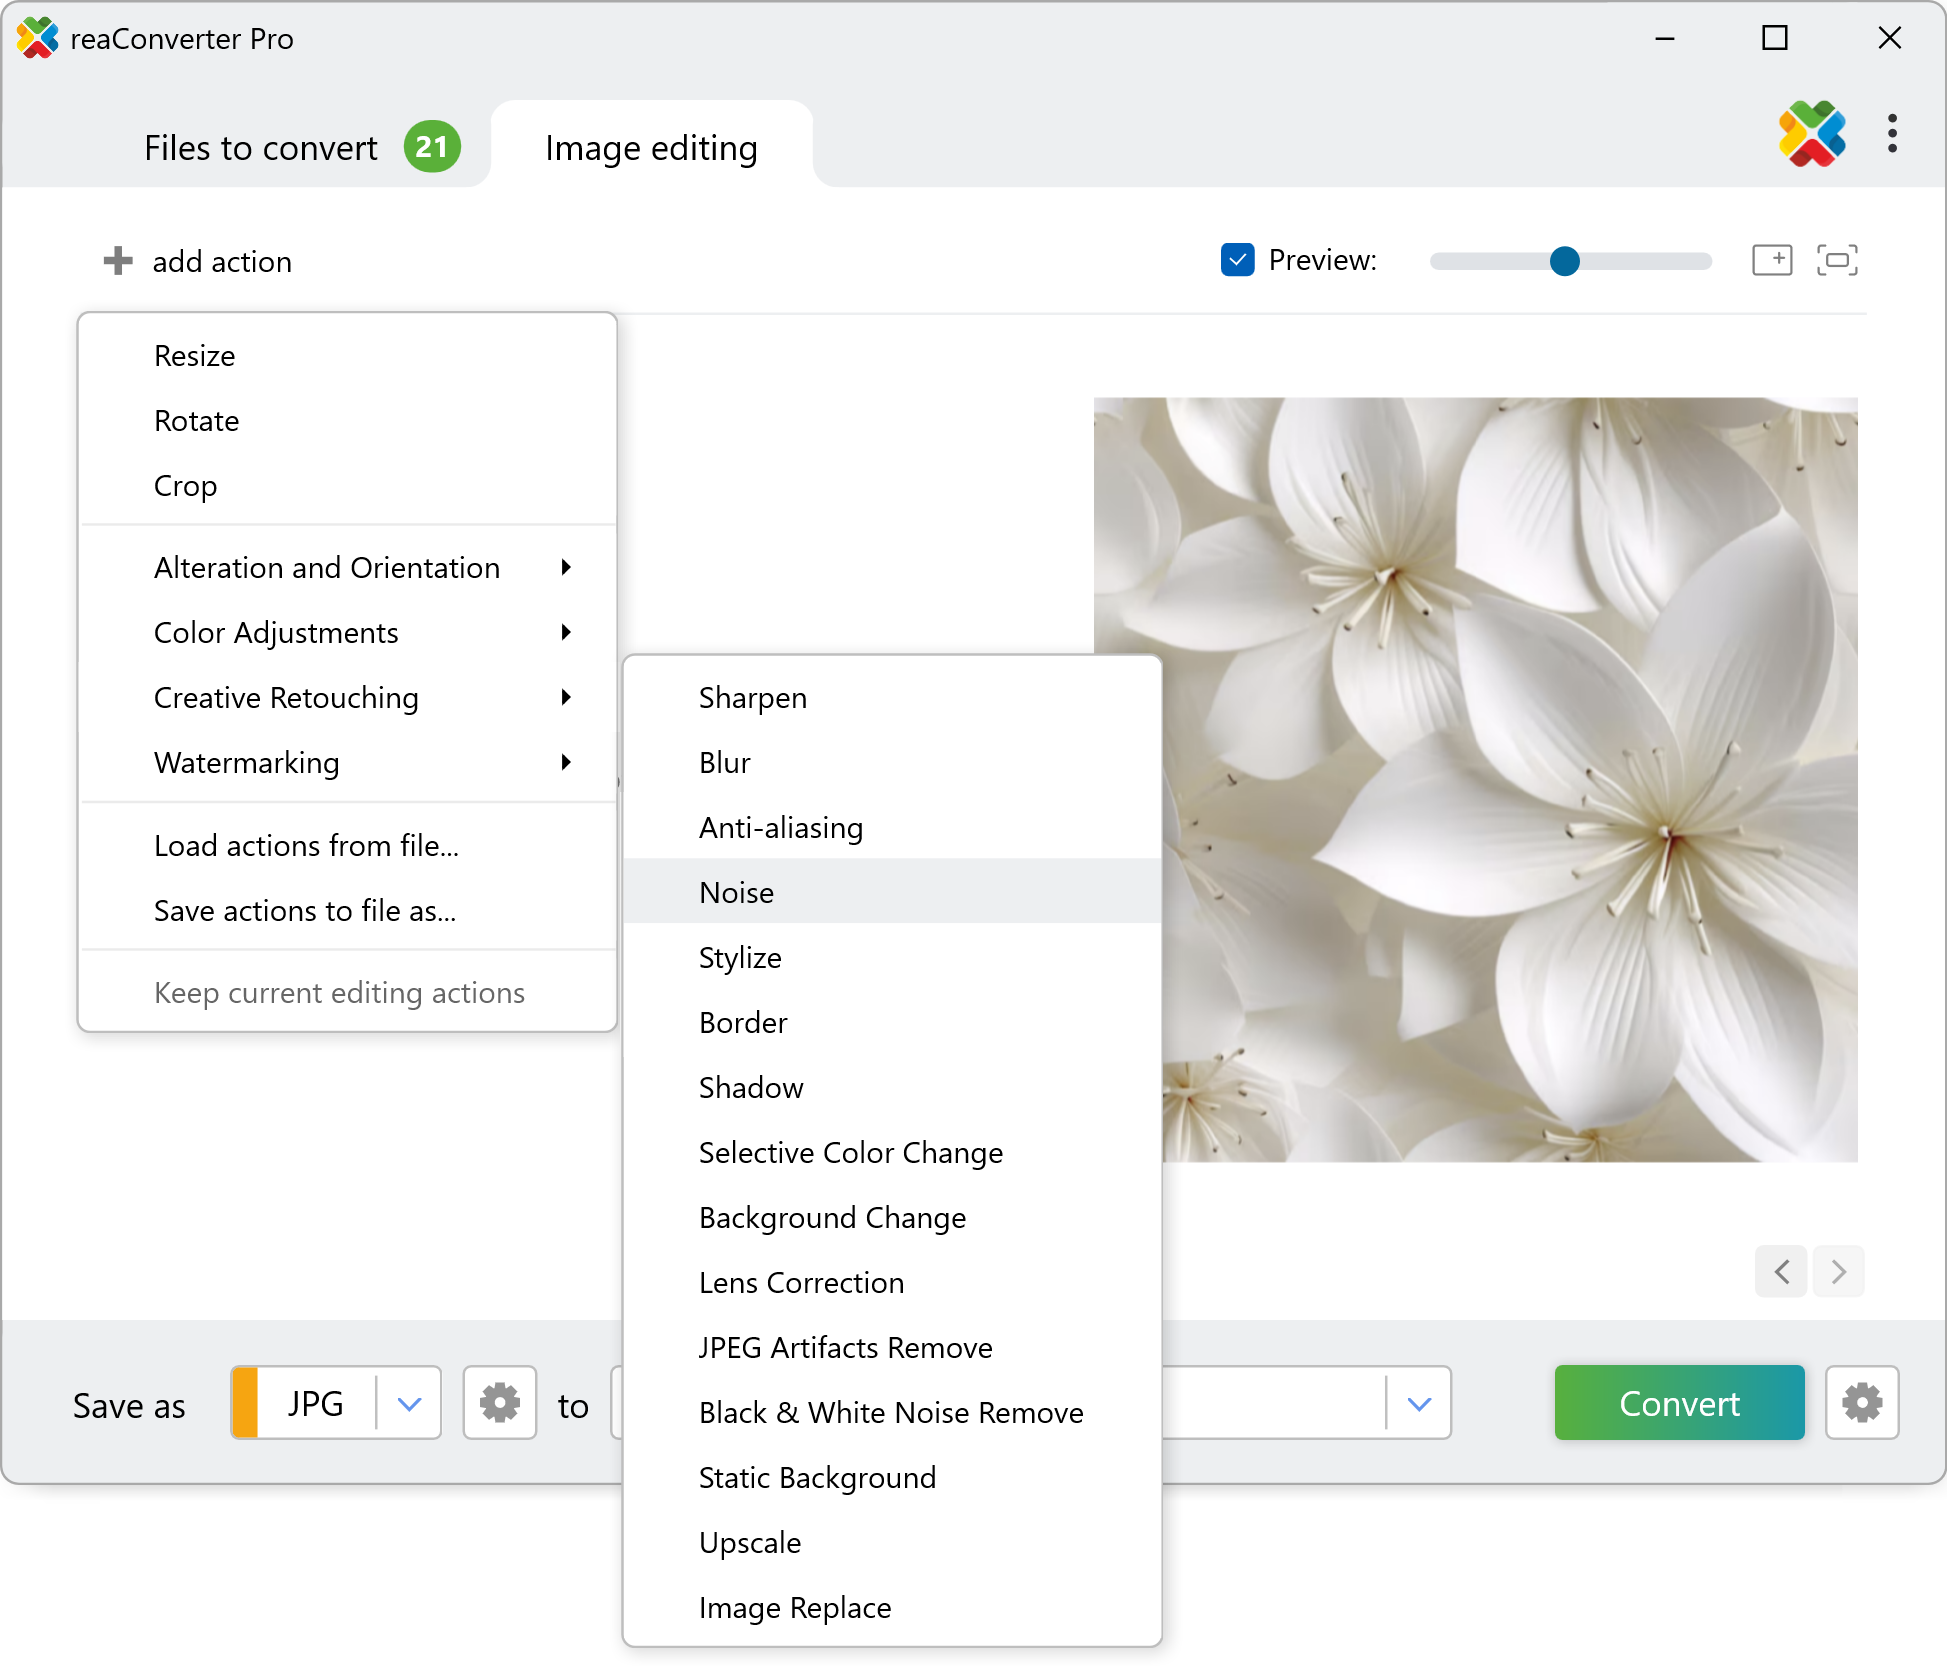Uncheck the Preview checkbox
The image size is (1947, 1668).
coord(1237,260)
